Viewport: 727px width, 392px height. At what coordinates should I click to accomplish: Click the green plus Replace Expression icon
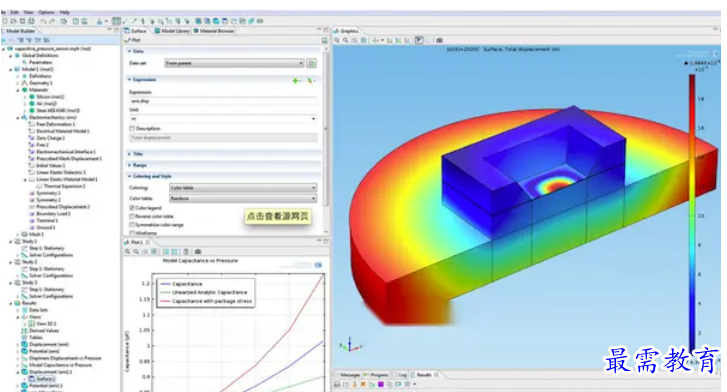tap(296, 81)
